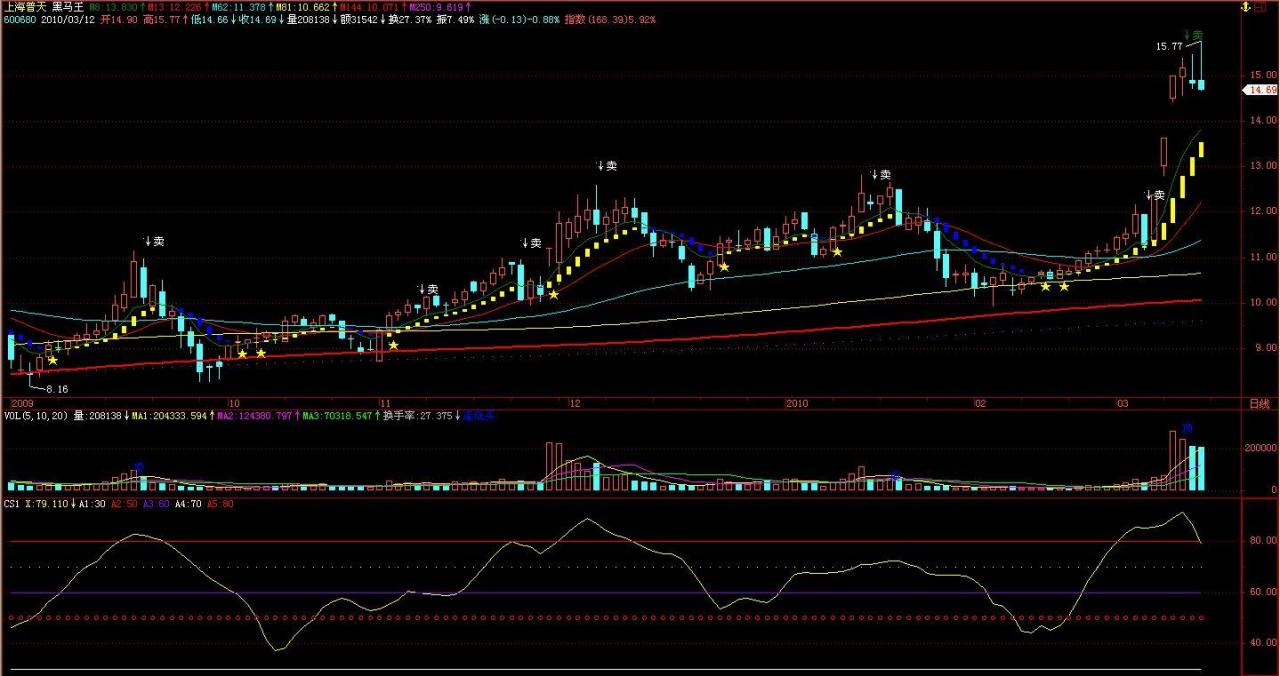Click the 40.00 label on the CS1 axis
The width and height of the screenshot is (1280, 676).
pyautogui.click(x=1264, y=644)
